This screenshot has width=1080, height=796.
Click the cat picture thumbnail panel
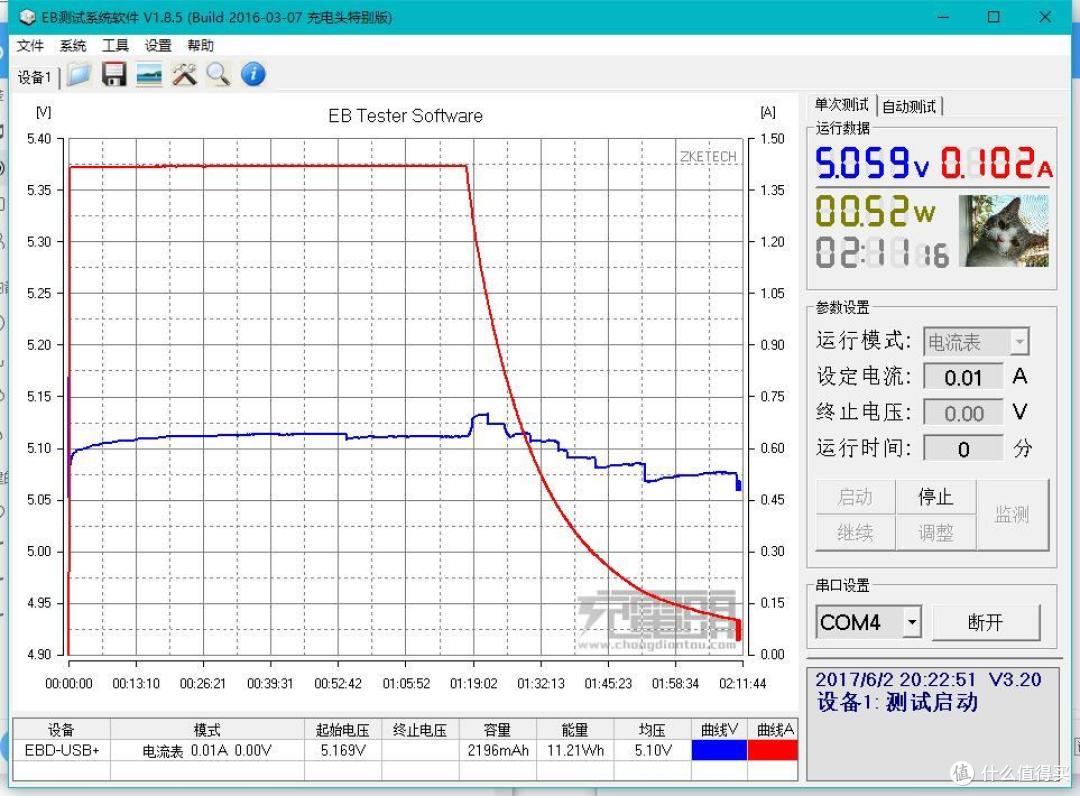click(1005, 231)
